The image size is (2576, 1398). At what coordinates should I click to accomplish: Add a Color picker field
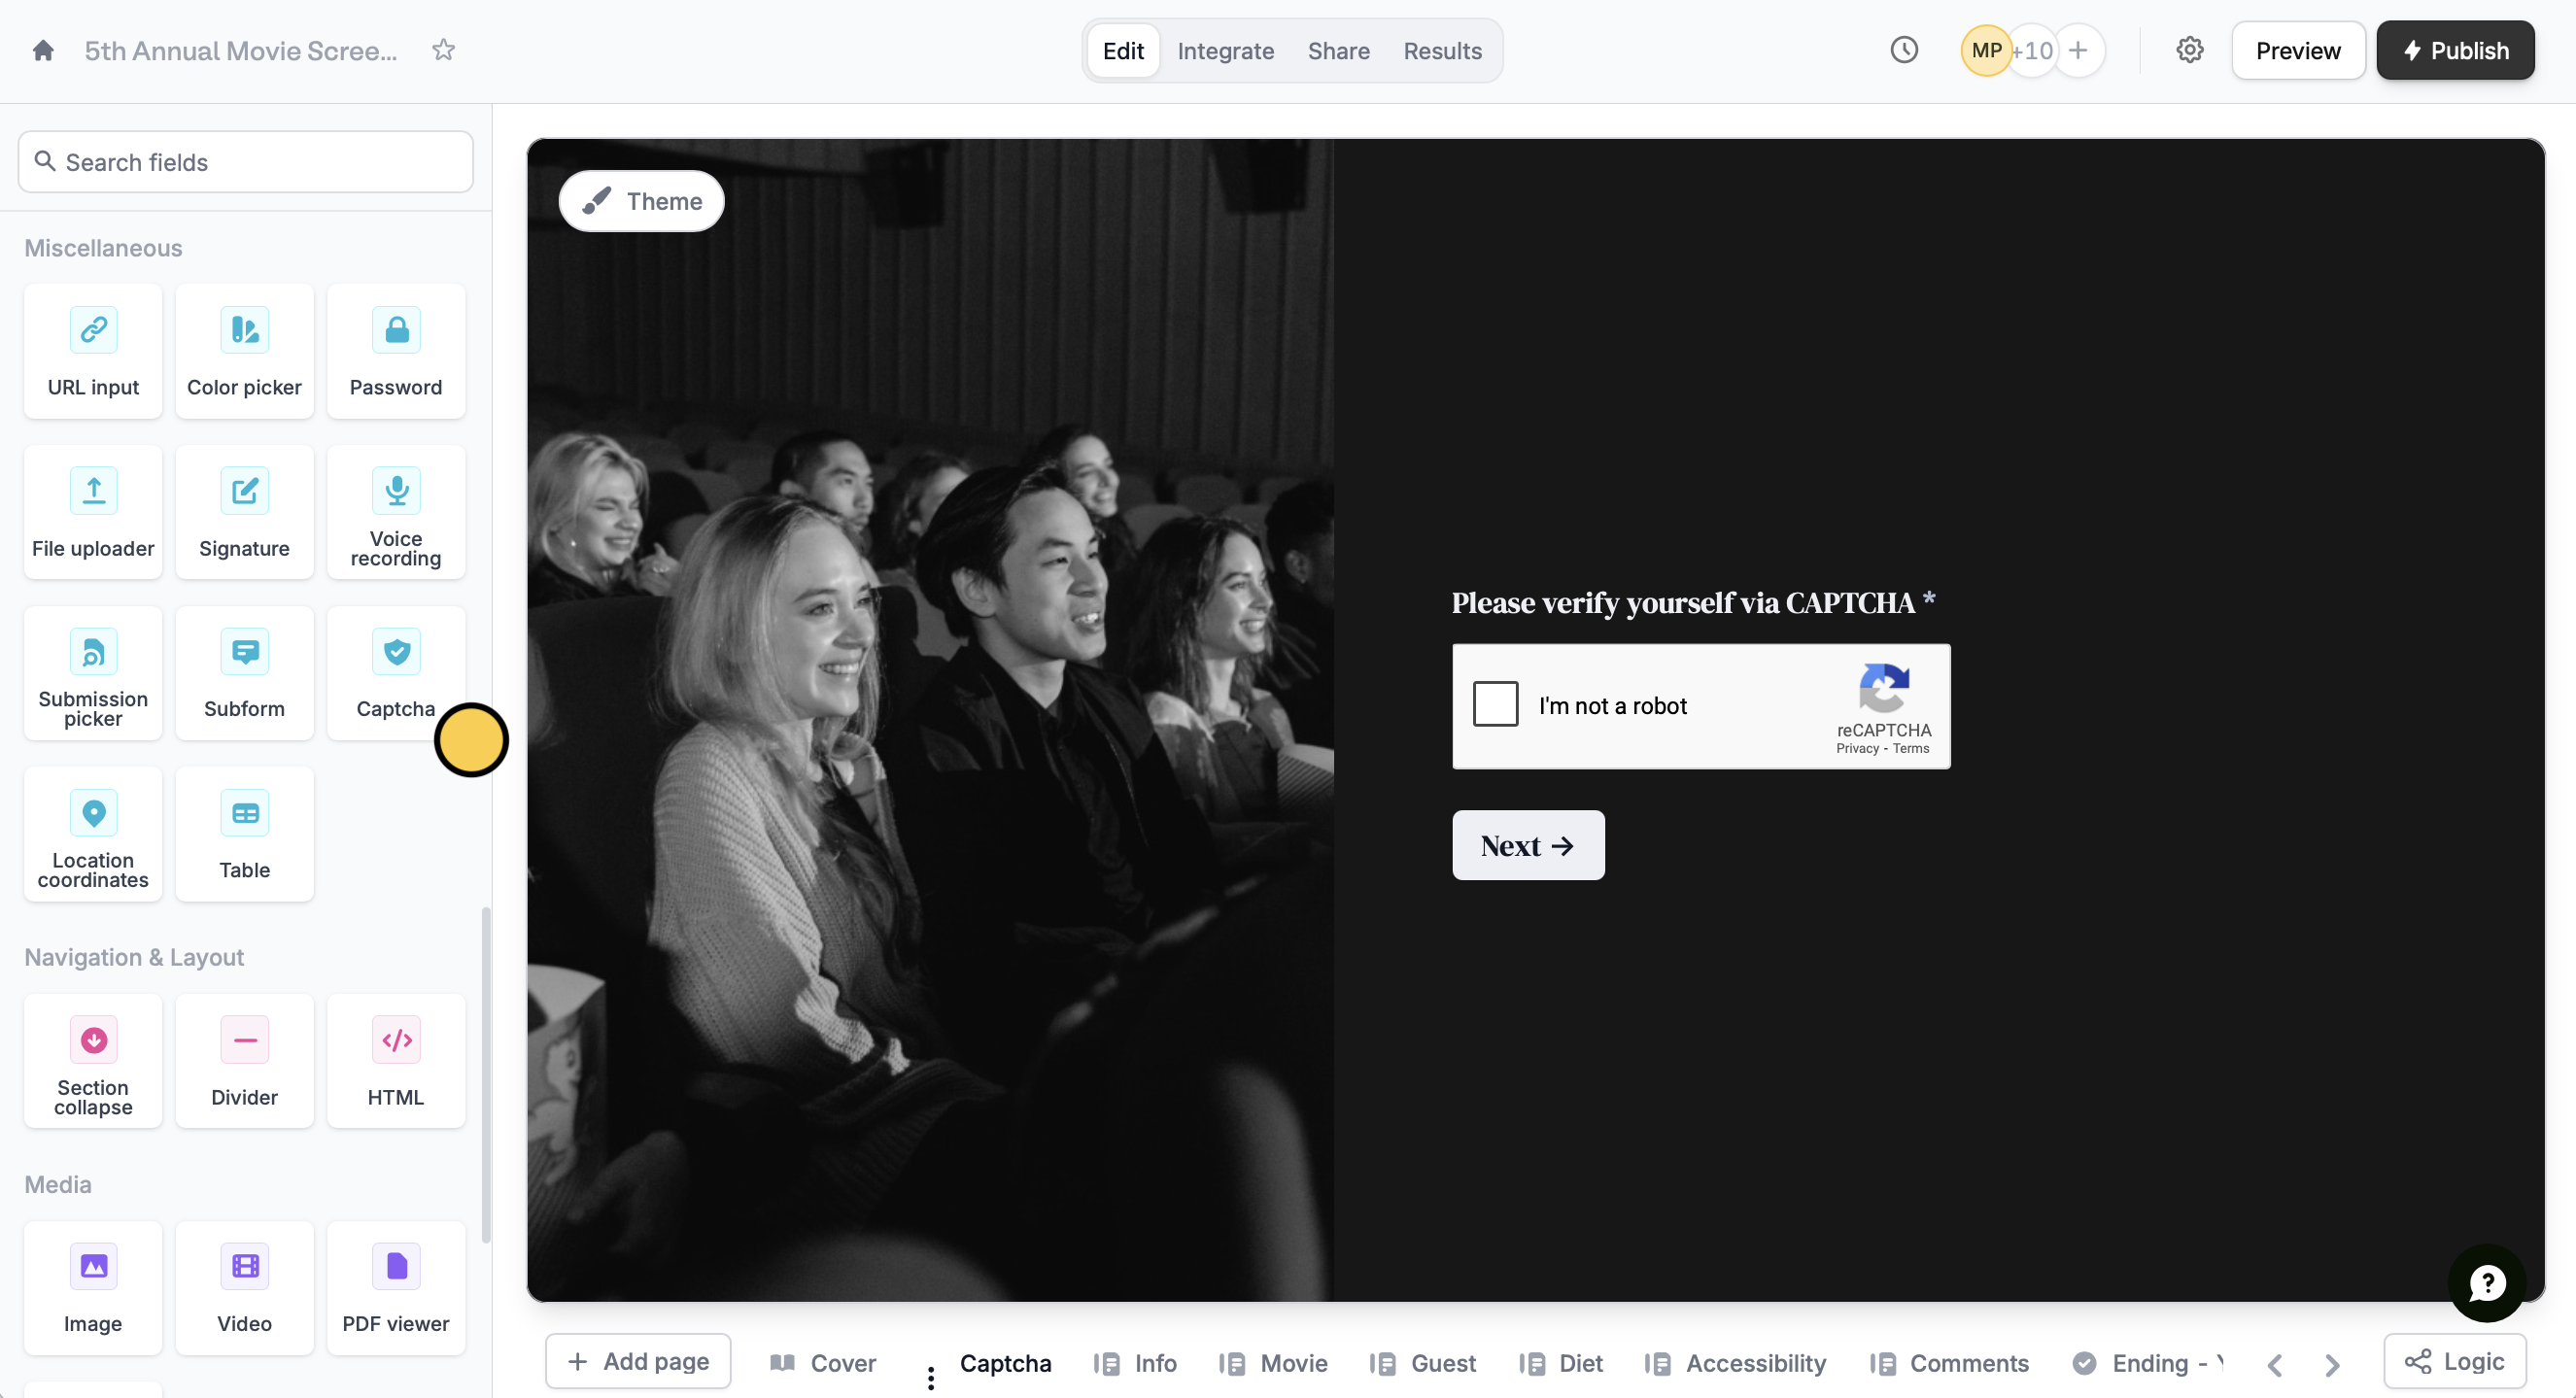tap(244, 351)
